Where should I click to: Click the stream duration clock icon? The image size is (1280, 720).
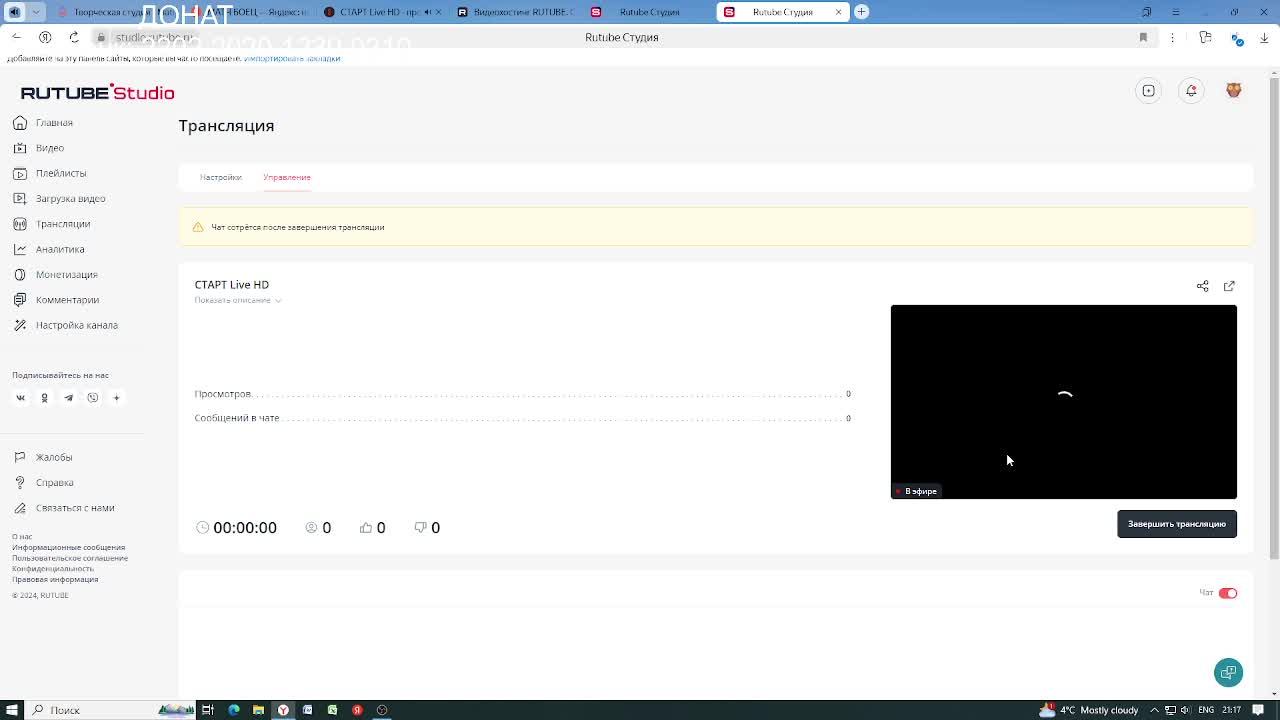203,528
